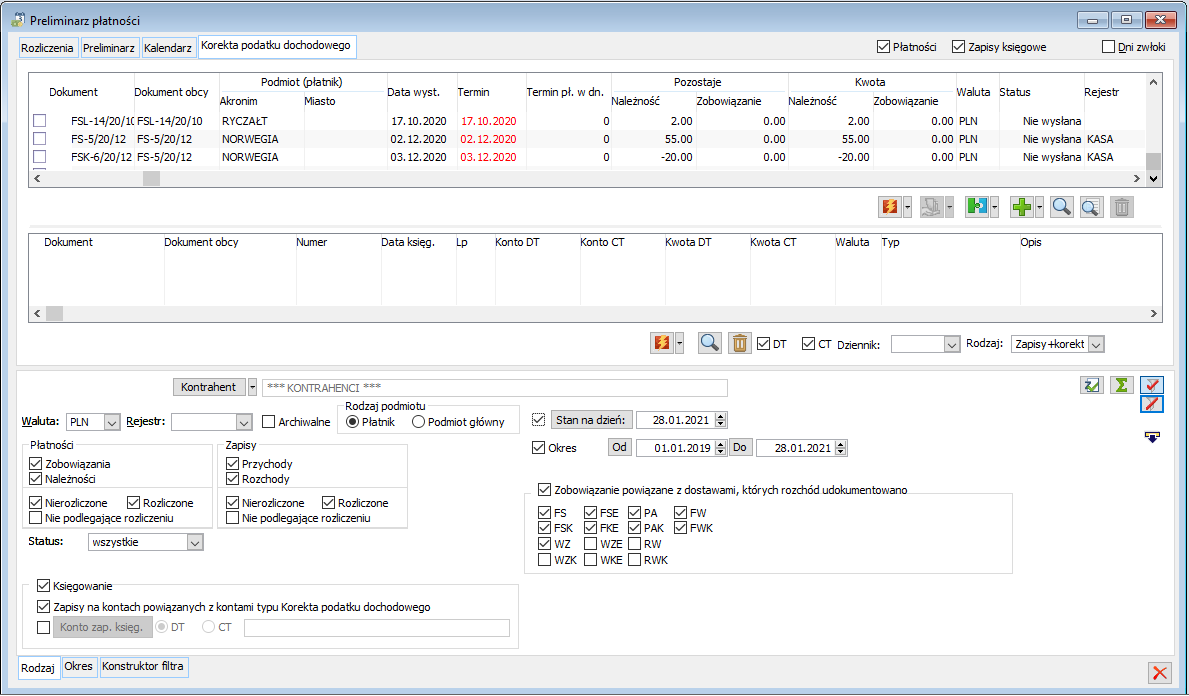Uncheck the Przychody checkbox
This screenshot has height=696, width=1189.
tap(233, 463)
